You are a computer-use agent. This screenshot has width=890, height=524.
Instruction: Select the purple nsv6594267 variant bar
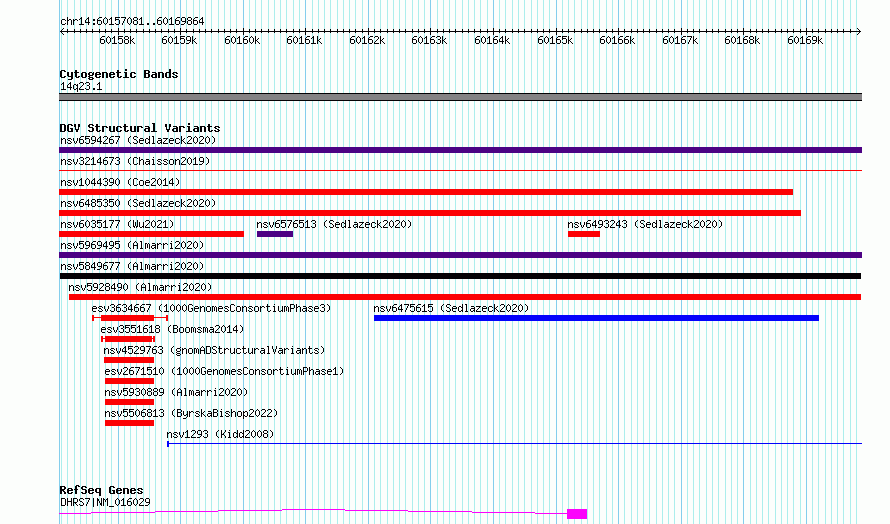pyautogui.click(x=460, y=150)
